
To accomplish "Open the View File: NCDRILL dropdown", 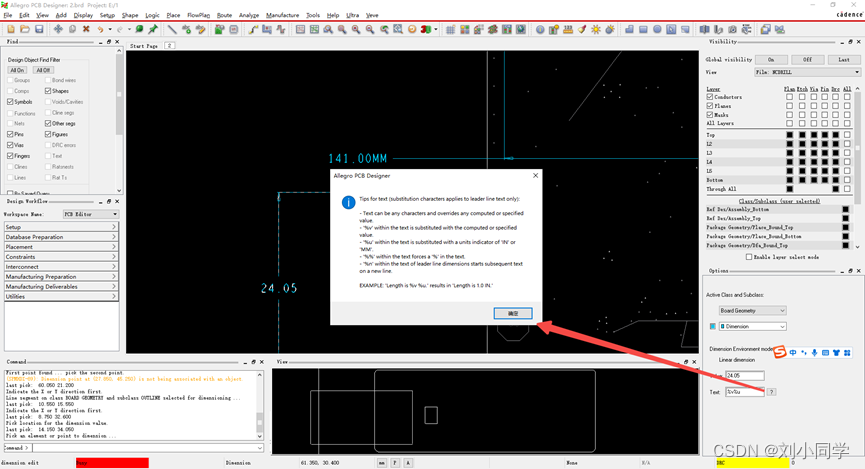I will coord(808,72).
